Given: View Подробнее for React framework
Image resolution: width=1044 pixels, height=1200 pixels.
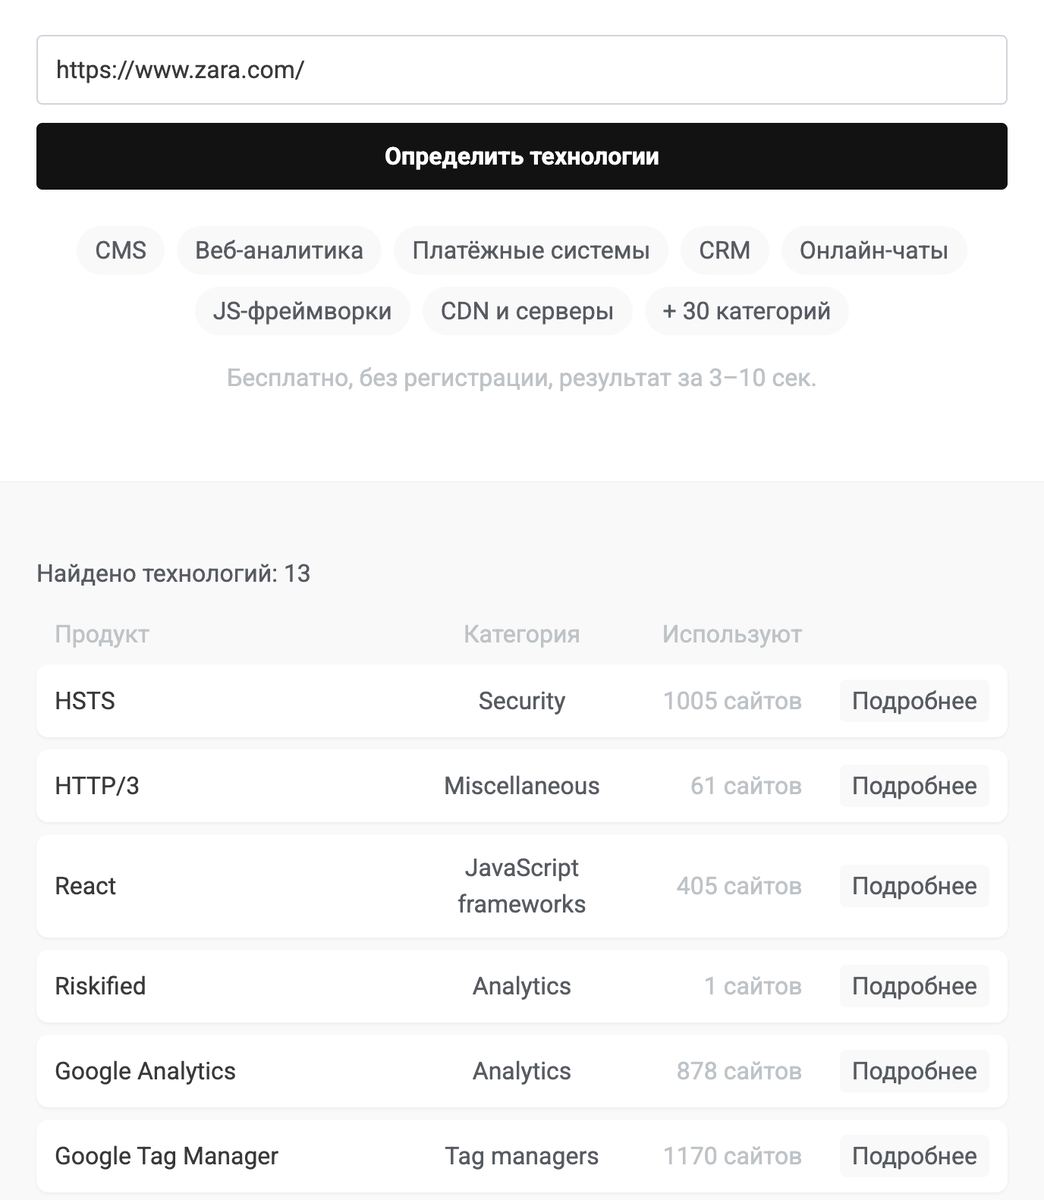Looking at the screenshot, I should 913,886.
